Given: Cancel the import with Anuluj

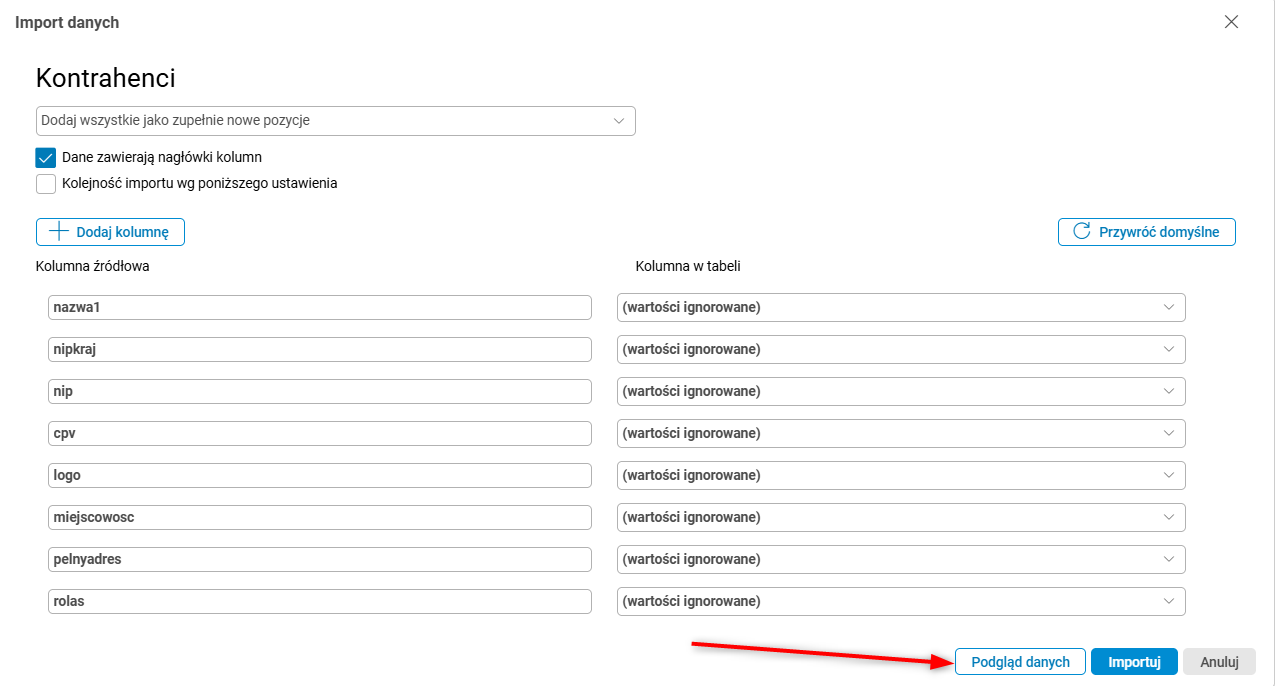Looking at the screenshot, I should point(1219,662).
